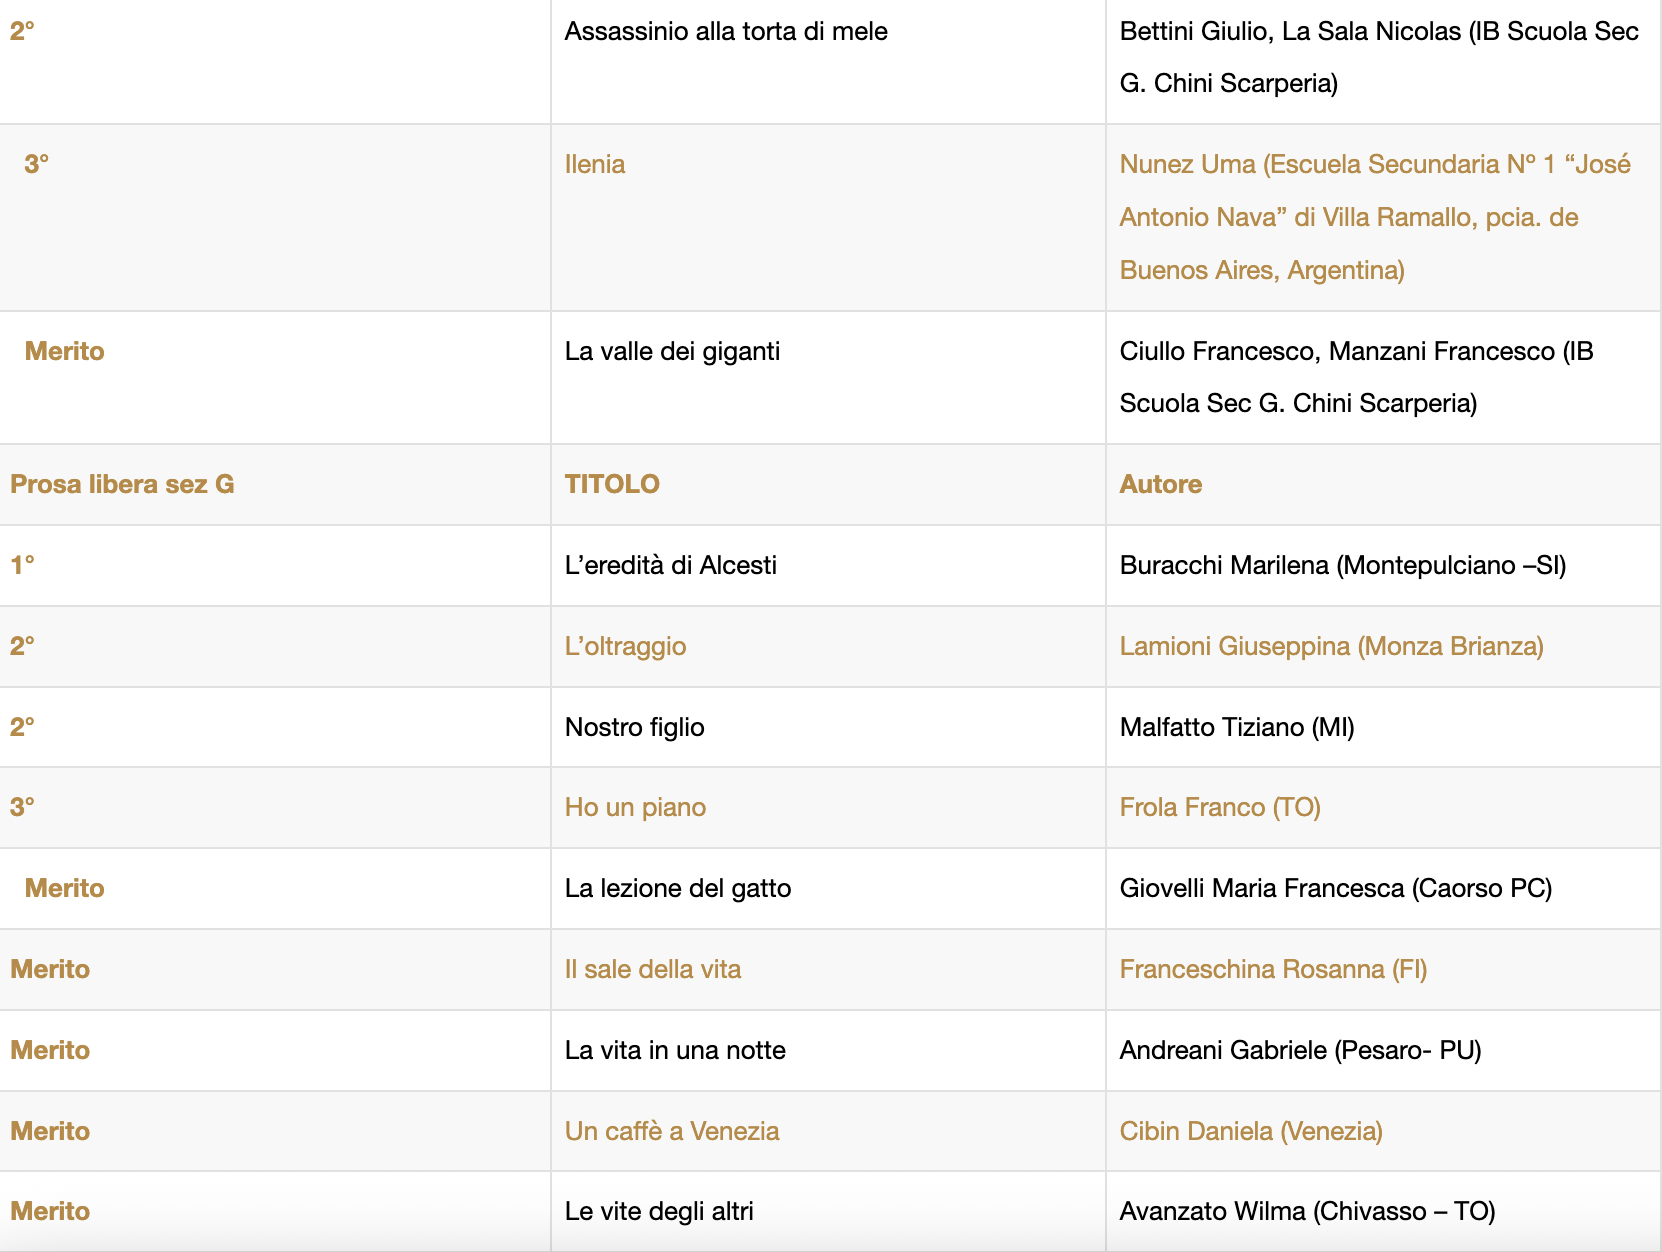1662x1252 pixels.
Task: Click the 'Prosa libera sez G' header
Action: tap(122, 484)
